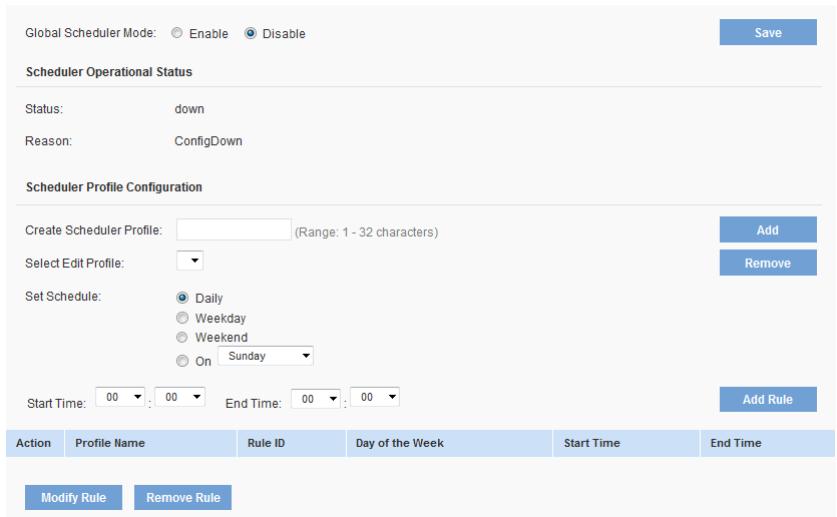Focus the Create Scheduler Profile text field

click(233, 231)
